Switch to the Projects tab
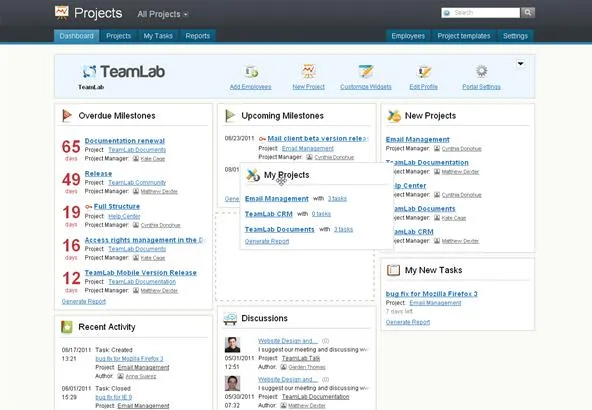The image size is (592, 410). pos(119,36)
